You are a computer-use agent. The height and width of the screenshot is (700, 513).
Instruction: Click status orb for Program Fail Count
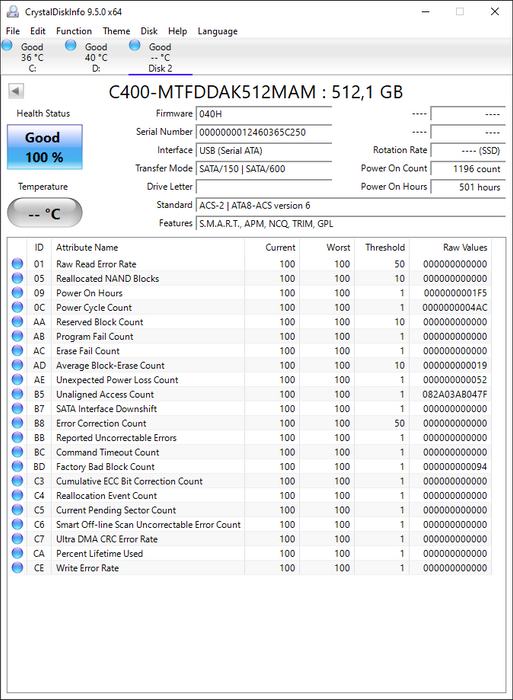coord(17,336)
